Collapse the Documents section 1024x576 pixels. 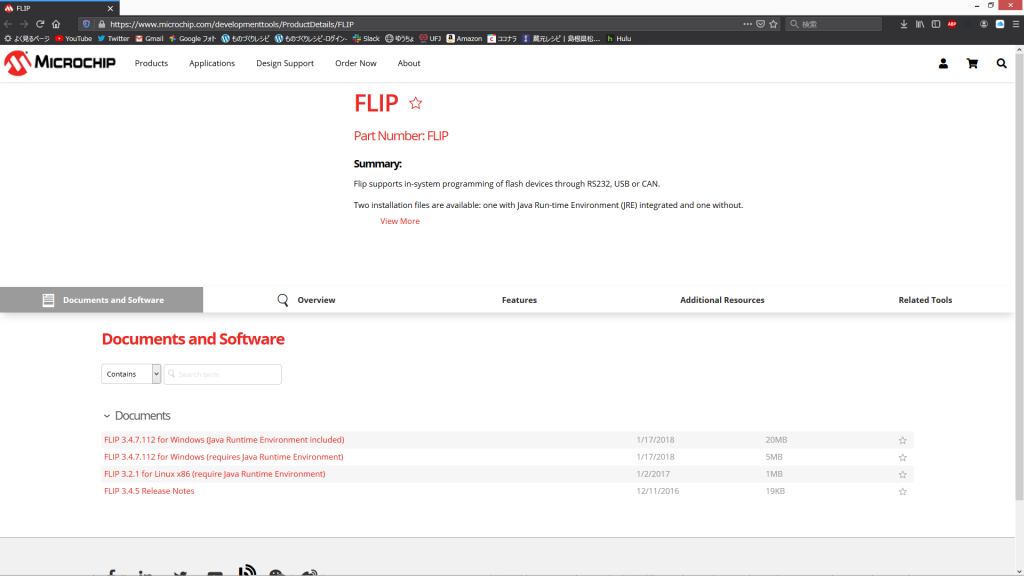tap(106, 416)
